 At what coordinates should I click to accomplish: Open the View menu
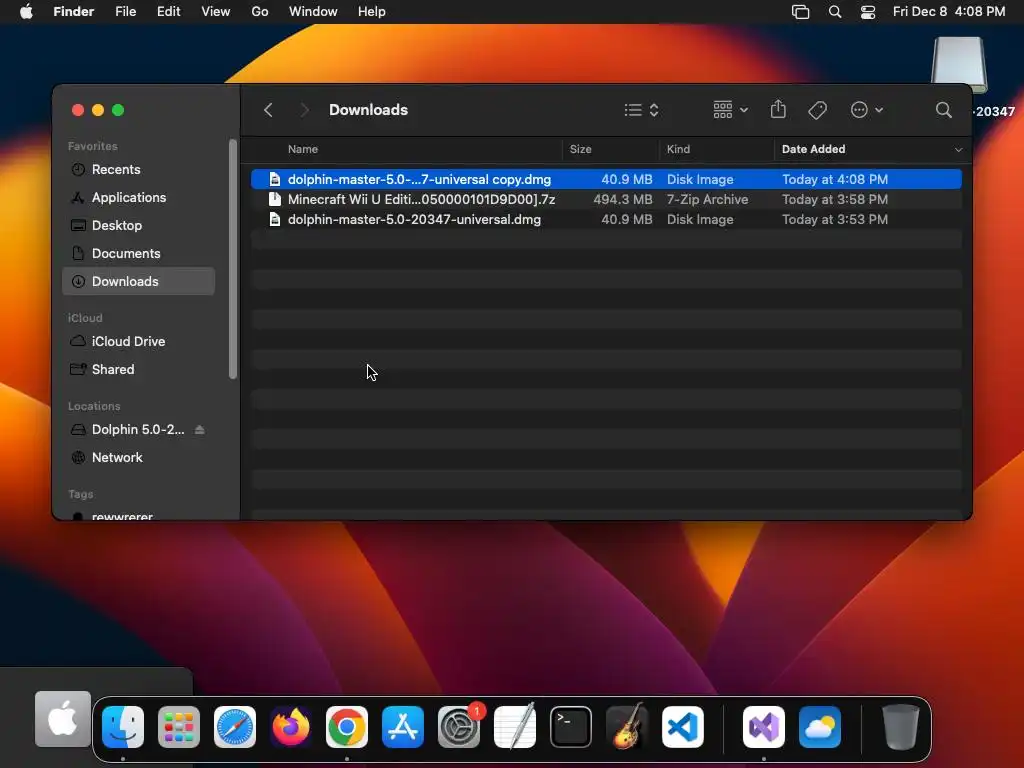[x=216, y=12]
